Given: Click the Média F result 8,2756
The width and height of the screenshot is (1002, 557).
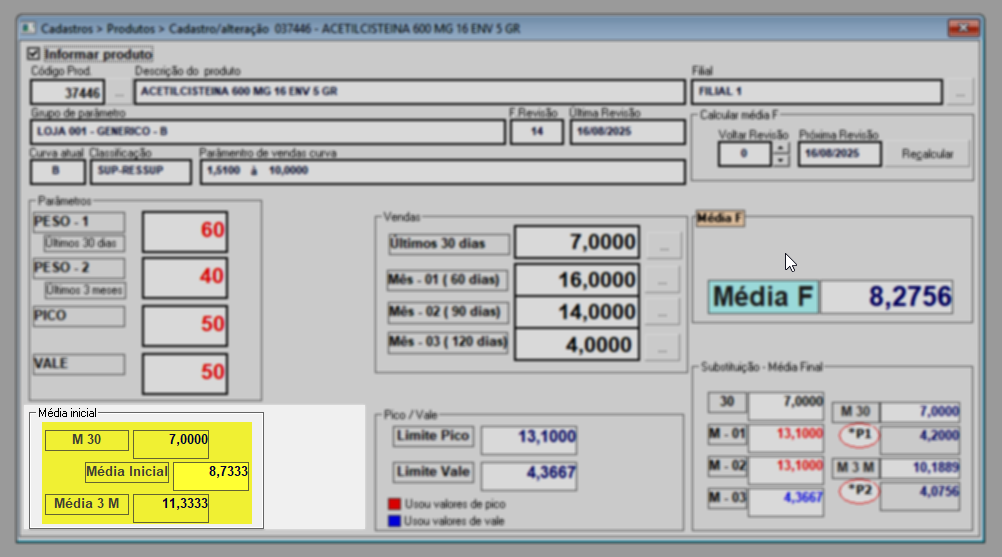Looking at the screenshot, I should (x=886, y=296).
